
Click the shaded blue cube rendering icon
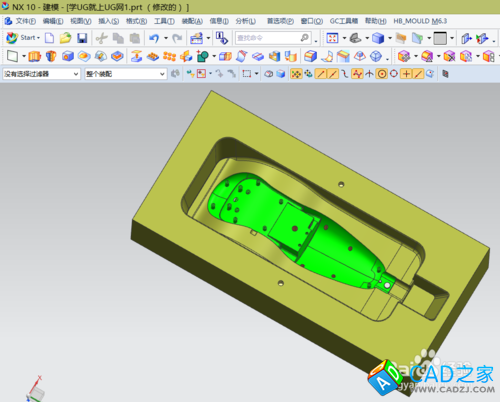coord(378,38)
